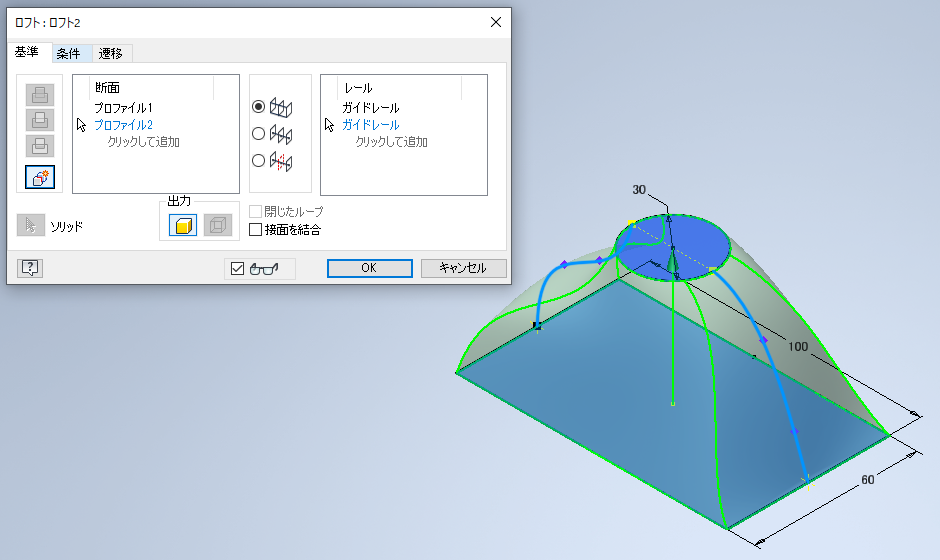Click the 30 dimension value in model

(639, 189)
